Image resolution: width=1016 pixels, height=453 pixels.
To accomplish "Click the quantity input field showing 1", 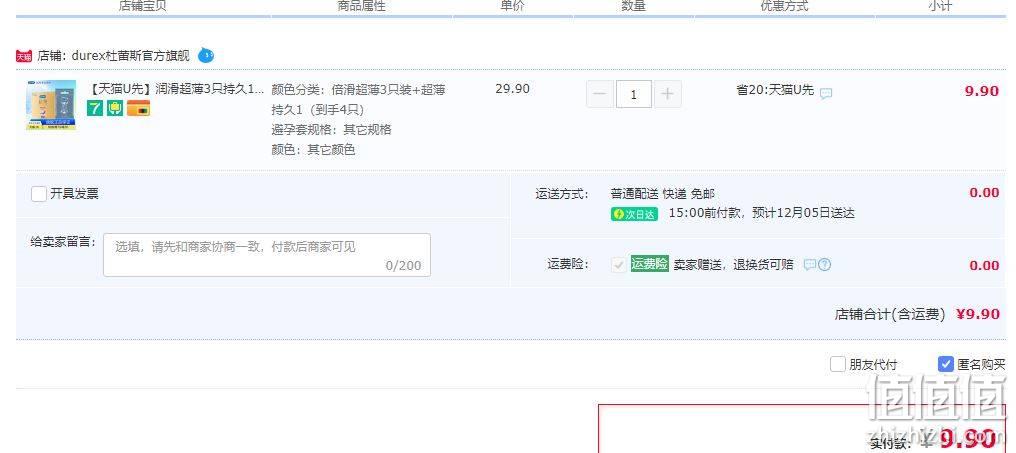I will tap(634, 95).
